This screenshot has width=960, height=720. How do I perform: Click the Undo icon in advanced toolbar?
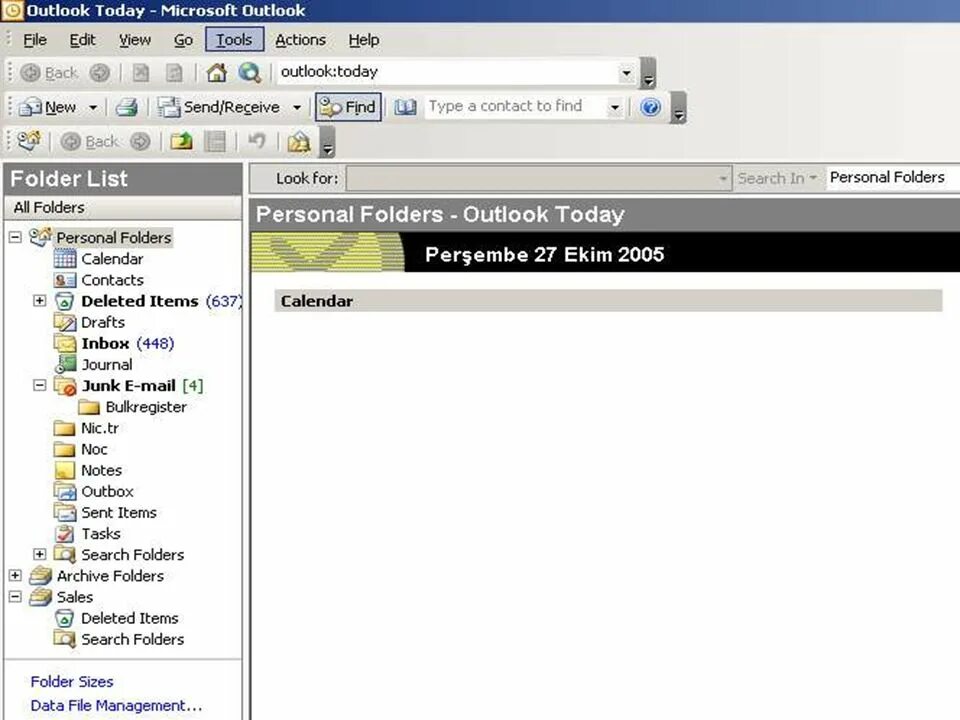[257, 142]
